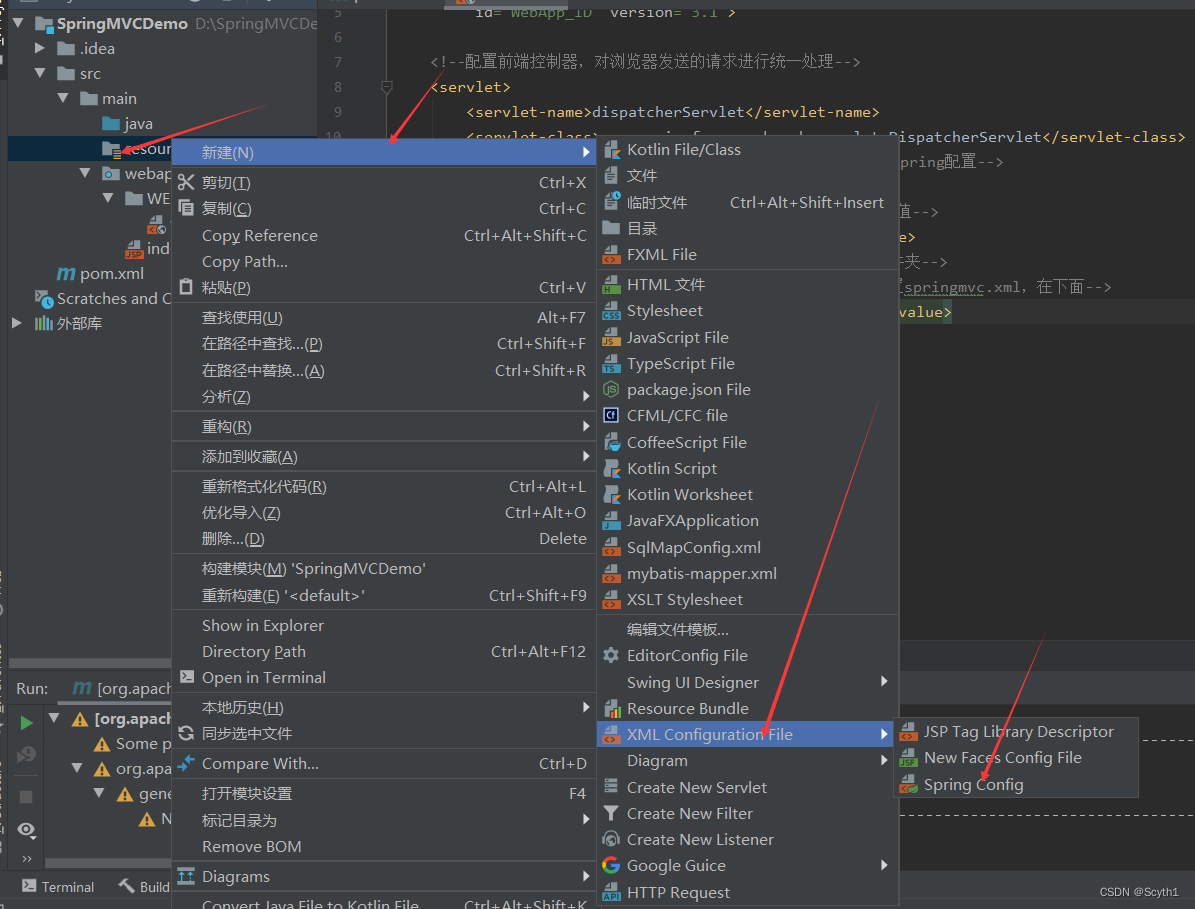Click the sync icon beside 同步选中文件
The image size is (1195, 909).
[x=186, y=734]
